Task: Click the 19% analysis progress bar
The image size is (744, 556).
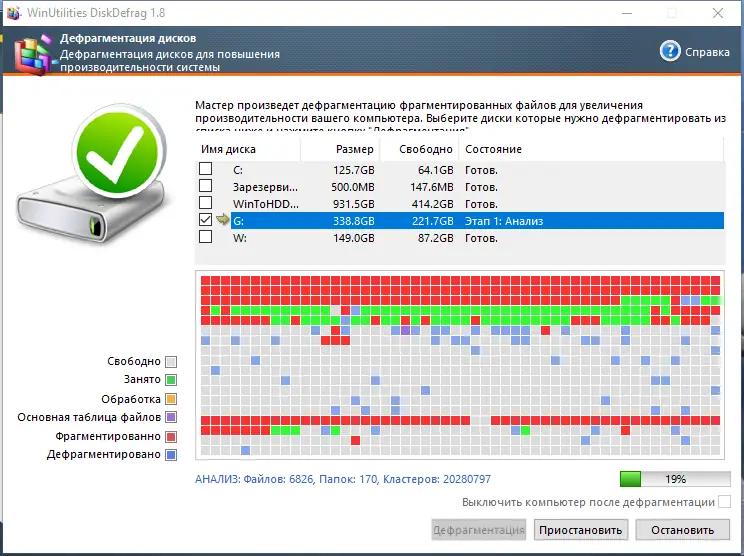Action: pyautogui.click(x=675, y=479)
